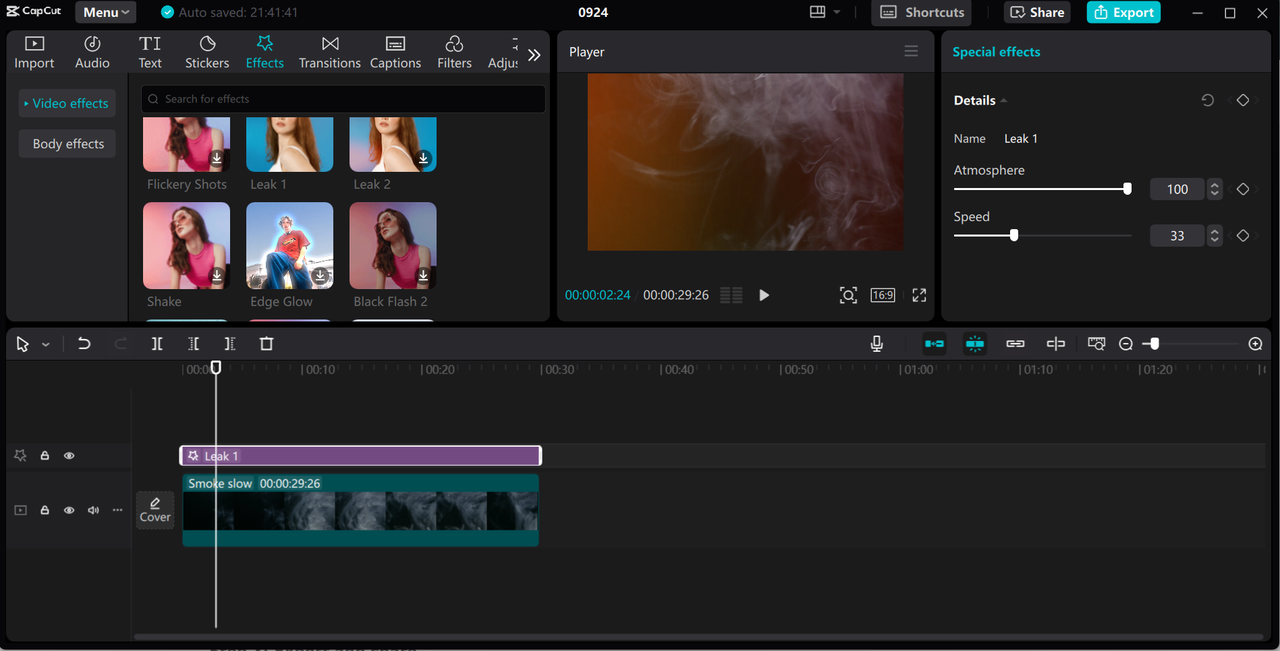Open pointer tool mode dropdown
Screen dimensions: 1280x651
point(45,344)
